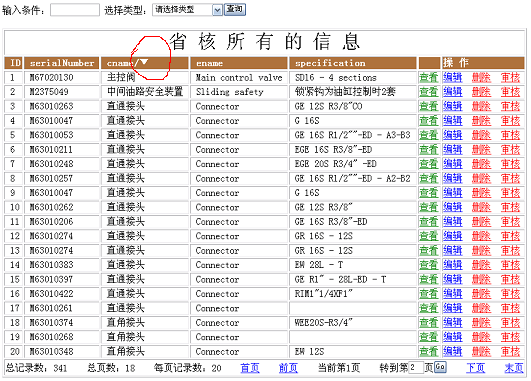
Task: Click 审核 link for row M63010261
Action: point(510,308)
